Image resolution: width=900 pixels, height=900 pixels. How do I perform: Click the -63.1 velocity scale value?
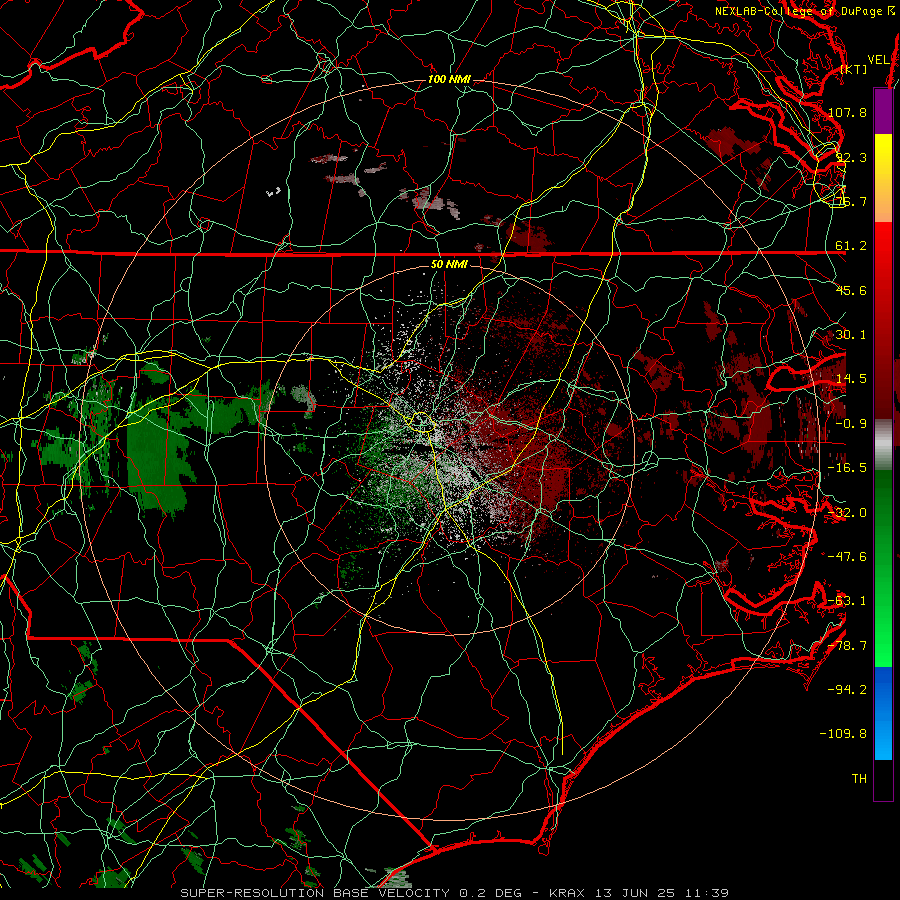click(847, 601)
